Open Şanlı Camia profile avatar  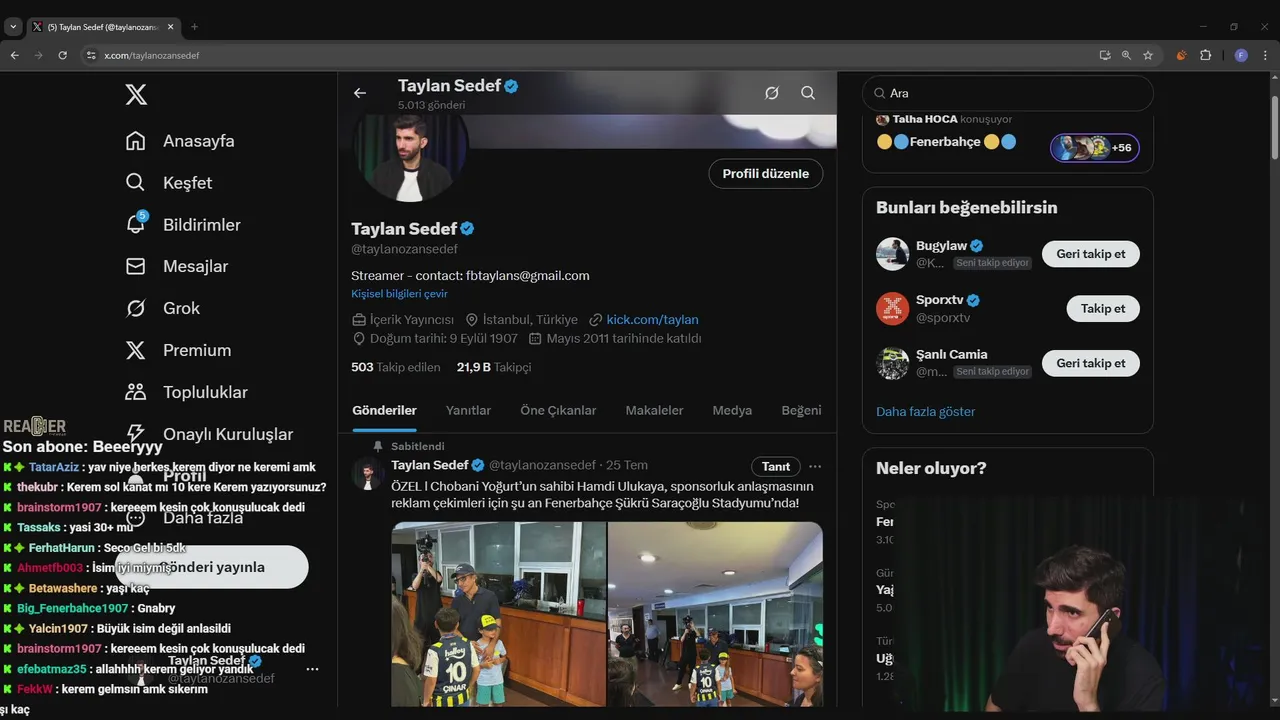[x=892, y=364]
